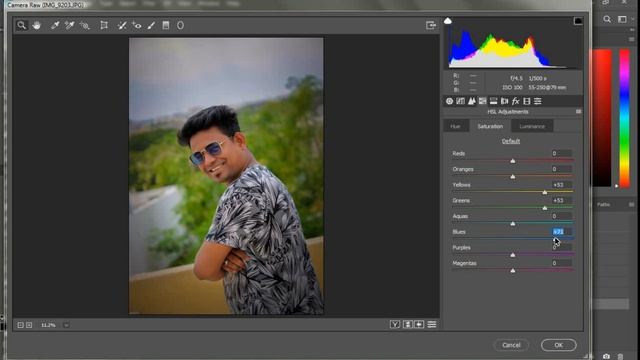
Task: Click the zoom in plus button
Action: pyautogui.click(x=29, y=325)
